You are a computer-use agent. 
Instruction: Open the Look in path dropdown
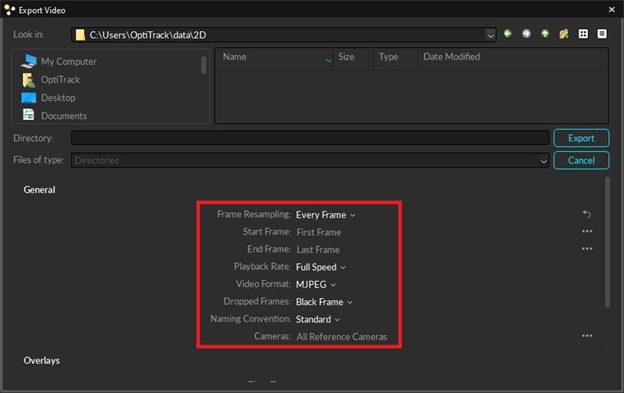point(490,35)
